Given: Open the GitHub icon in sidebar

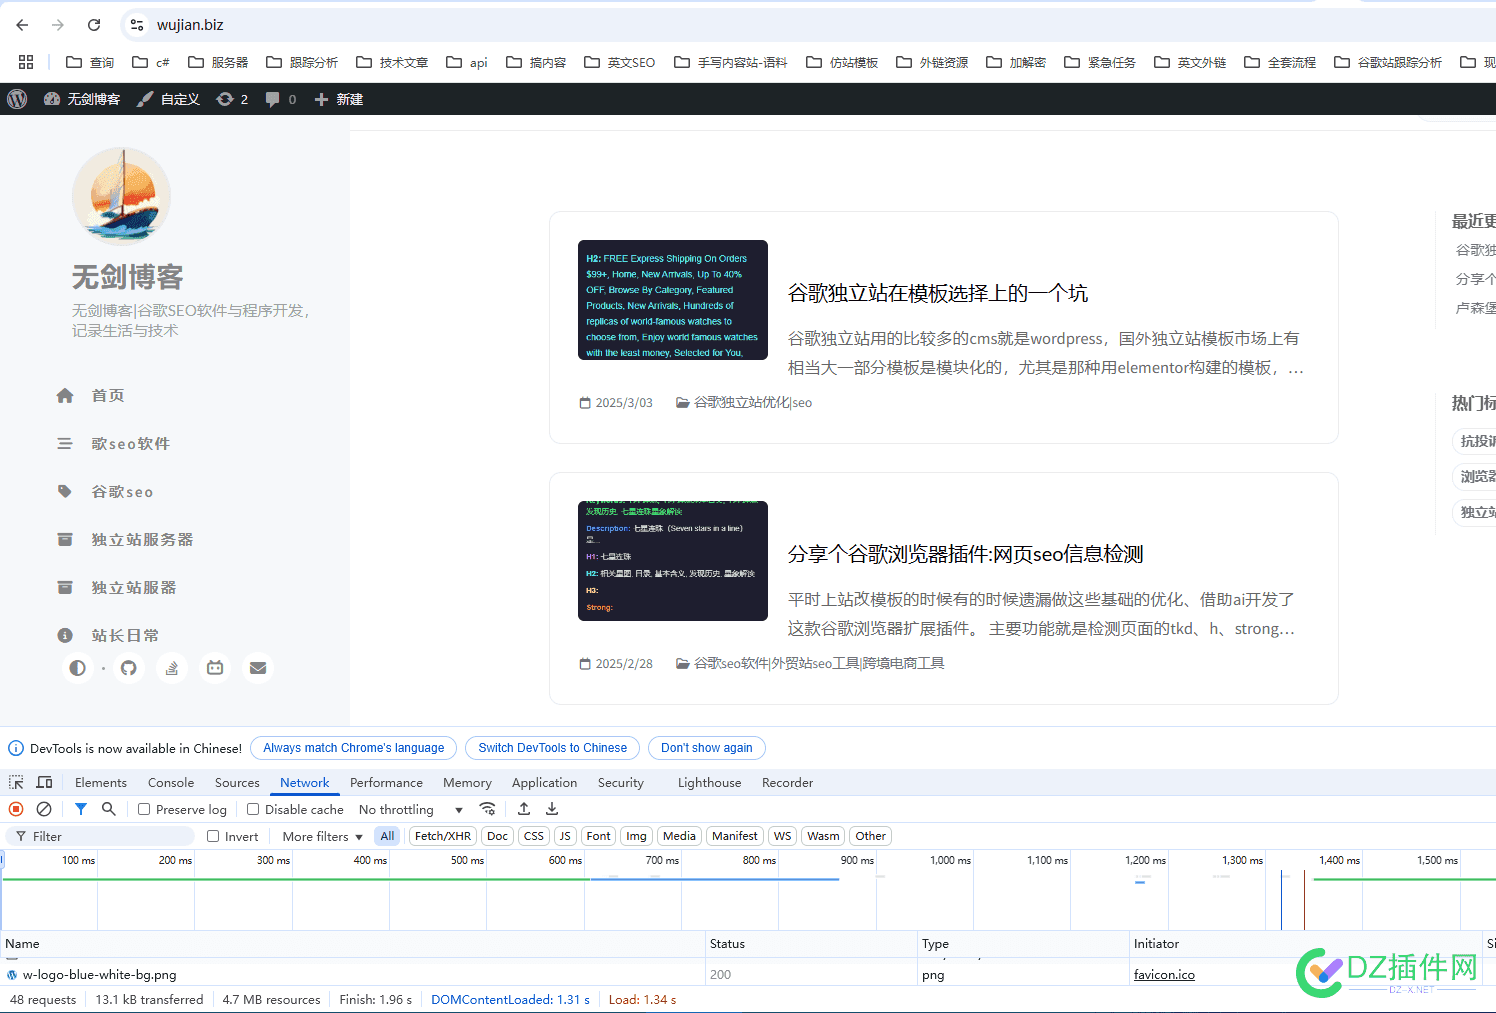Looking at the screenshot, I should [128, 668].
